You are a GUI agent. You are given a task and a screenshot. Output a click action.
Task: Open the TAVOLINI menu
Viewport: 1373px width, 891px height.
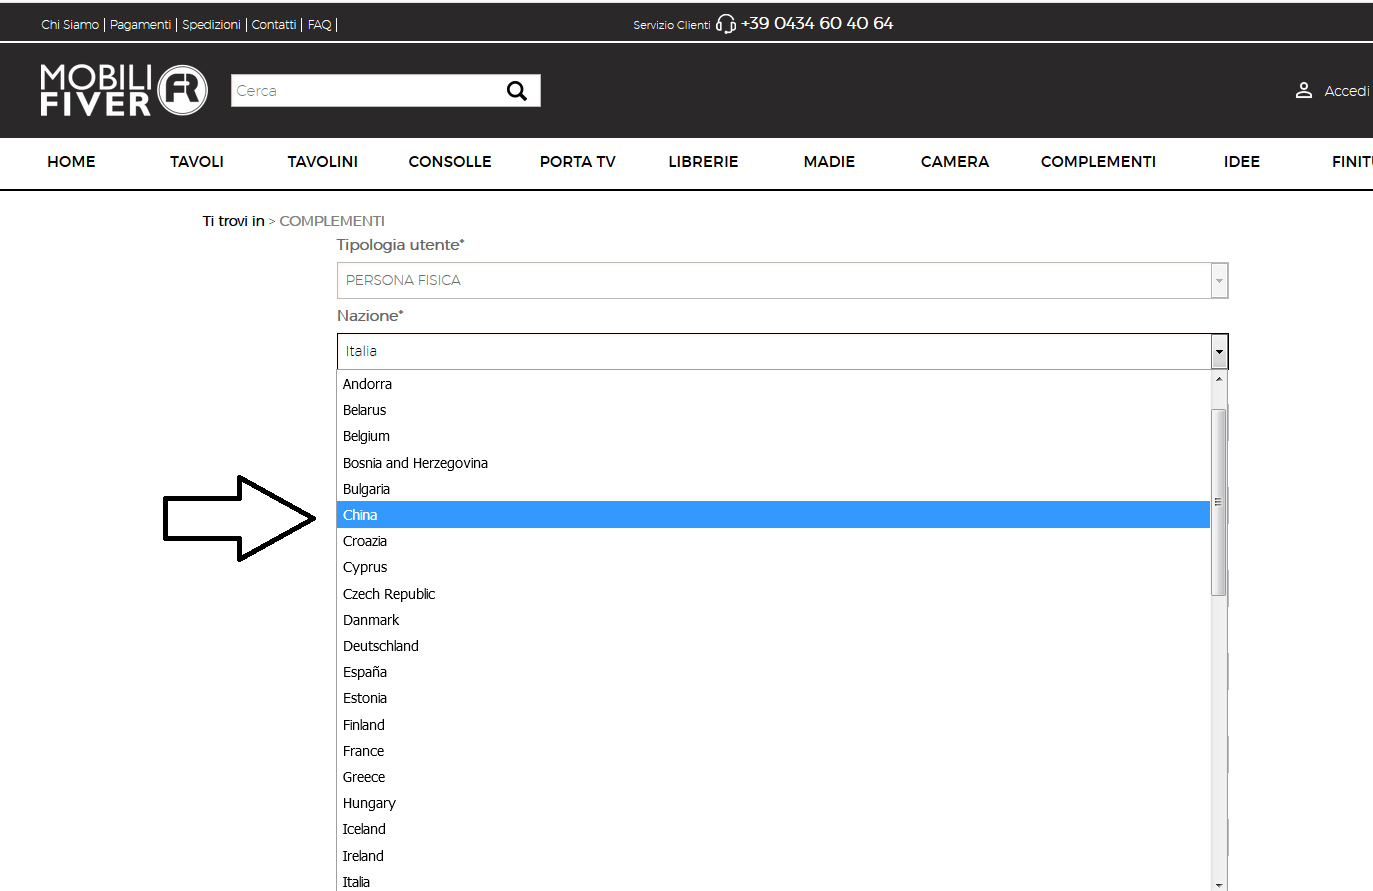coord(323,162)
